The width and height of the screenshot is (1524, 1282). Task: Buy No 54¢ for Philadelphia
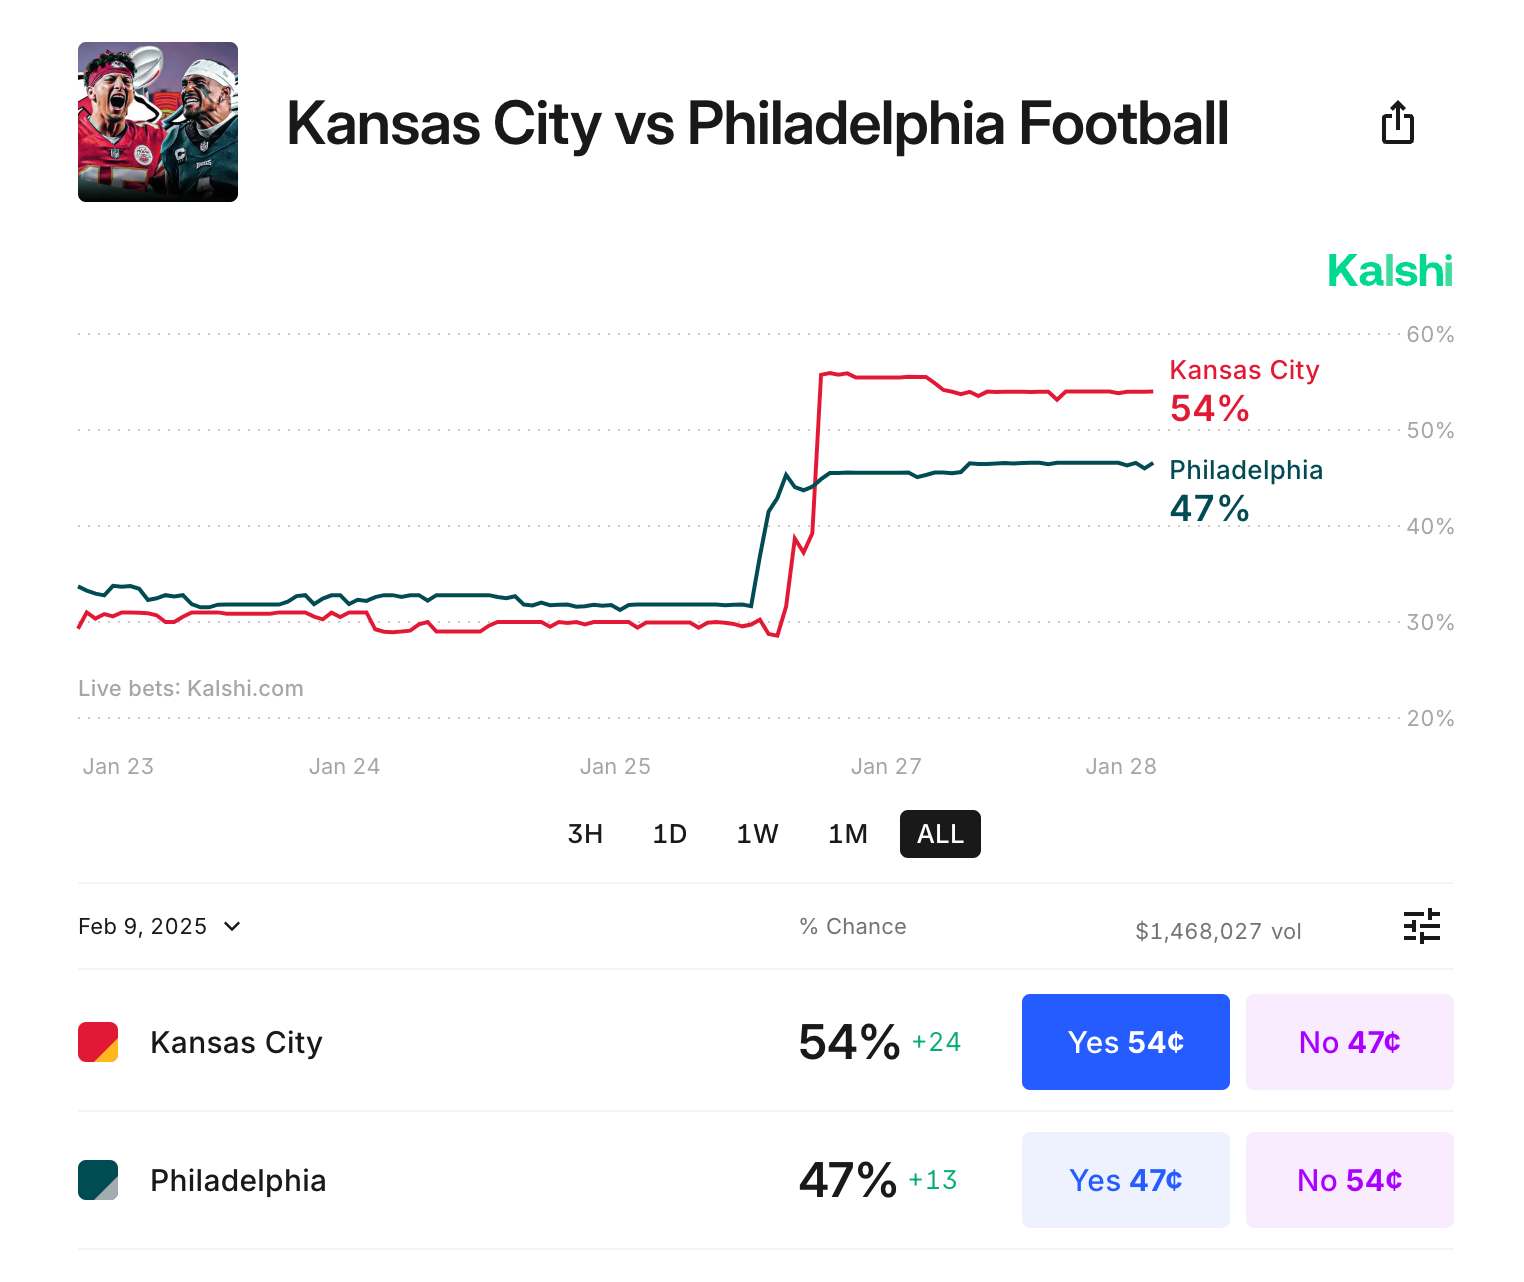1349,1180
